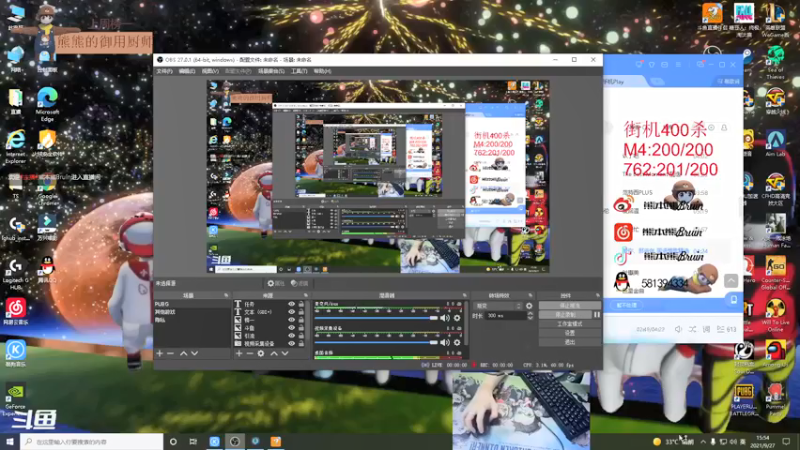The width and height of the screenshot is (800, 450).
Task: Mute the 麦克风/Aux mixer channel speaker
Action: (x=445, y=318)
